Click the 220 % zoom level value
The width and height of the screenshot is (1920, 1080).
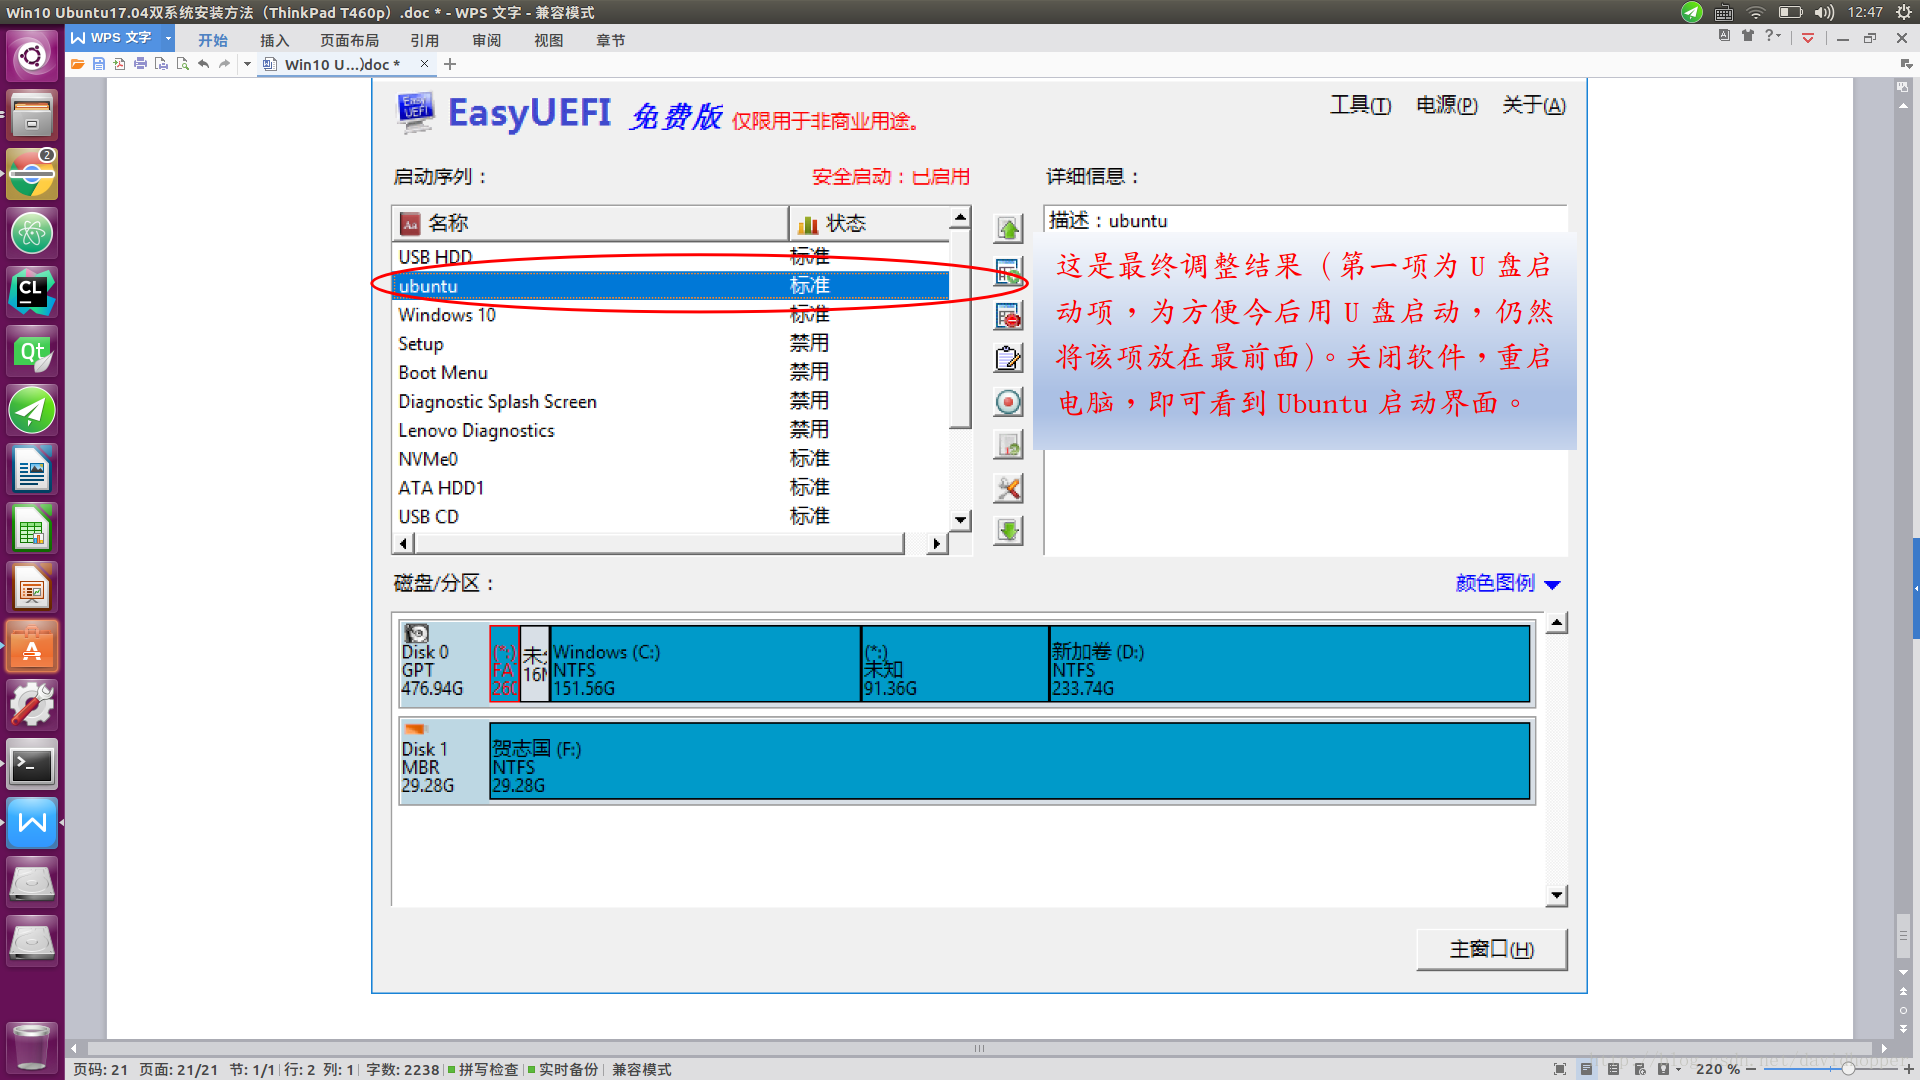1717,1069
